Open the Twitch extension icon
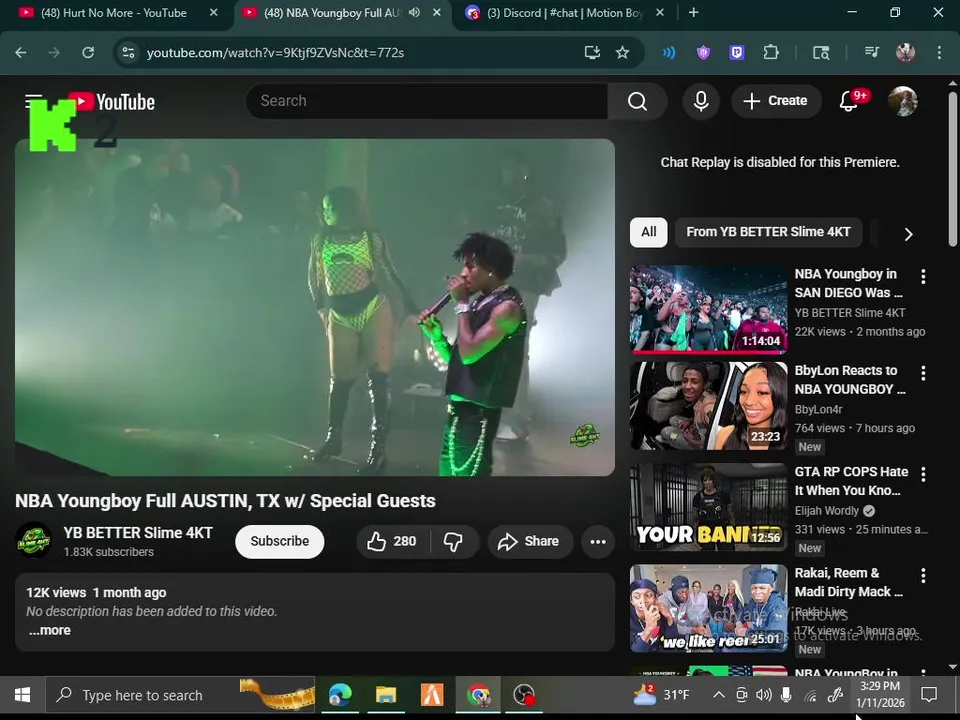 click(x=737, y=53)
